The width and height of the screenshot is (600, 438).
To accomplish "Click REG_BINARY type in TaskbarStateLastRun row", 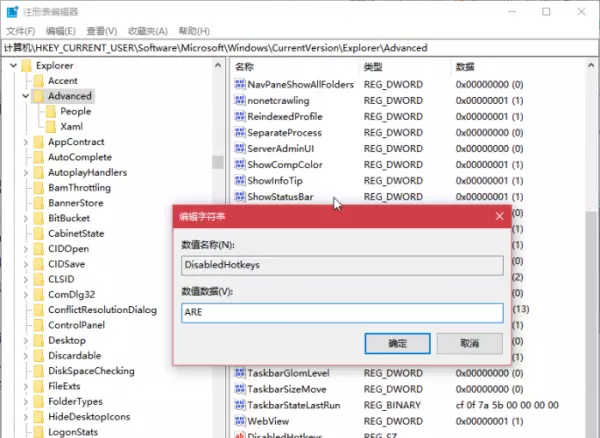I will click(x=392, y=405).
